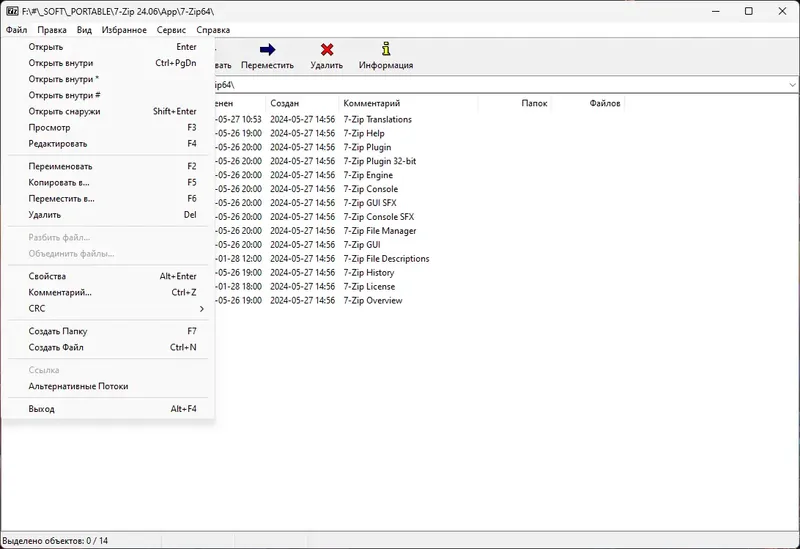Open the Файл menu
The height and width of the screenshot is (549, 800).
tap(16, 30)
